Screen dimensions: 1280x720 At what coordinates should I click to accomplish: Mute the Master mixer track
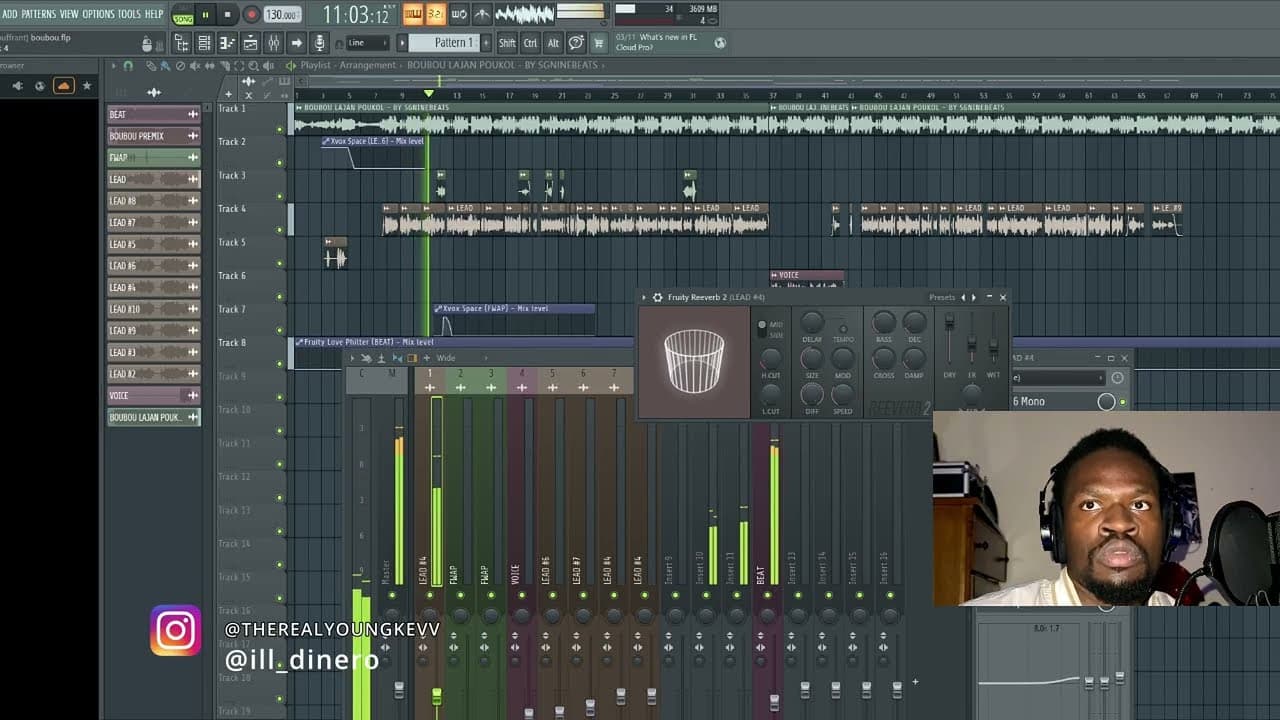click(x=391, y=596)
